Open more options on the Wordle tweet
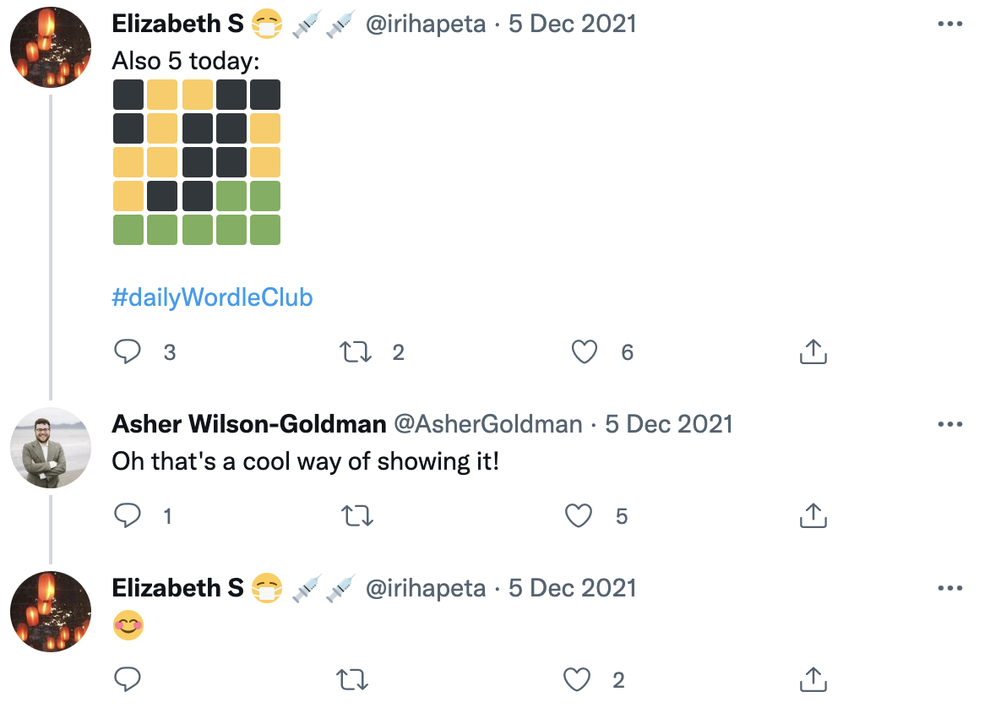The width and height of the screenshot is (990, 708). click(949, 24)
